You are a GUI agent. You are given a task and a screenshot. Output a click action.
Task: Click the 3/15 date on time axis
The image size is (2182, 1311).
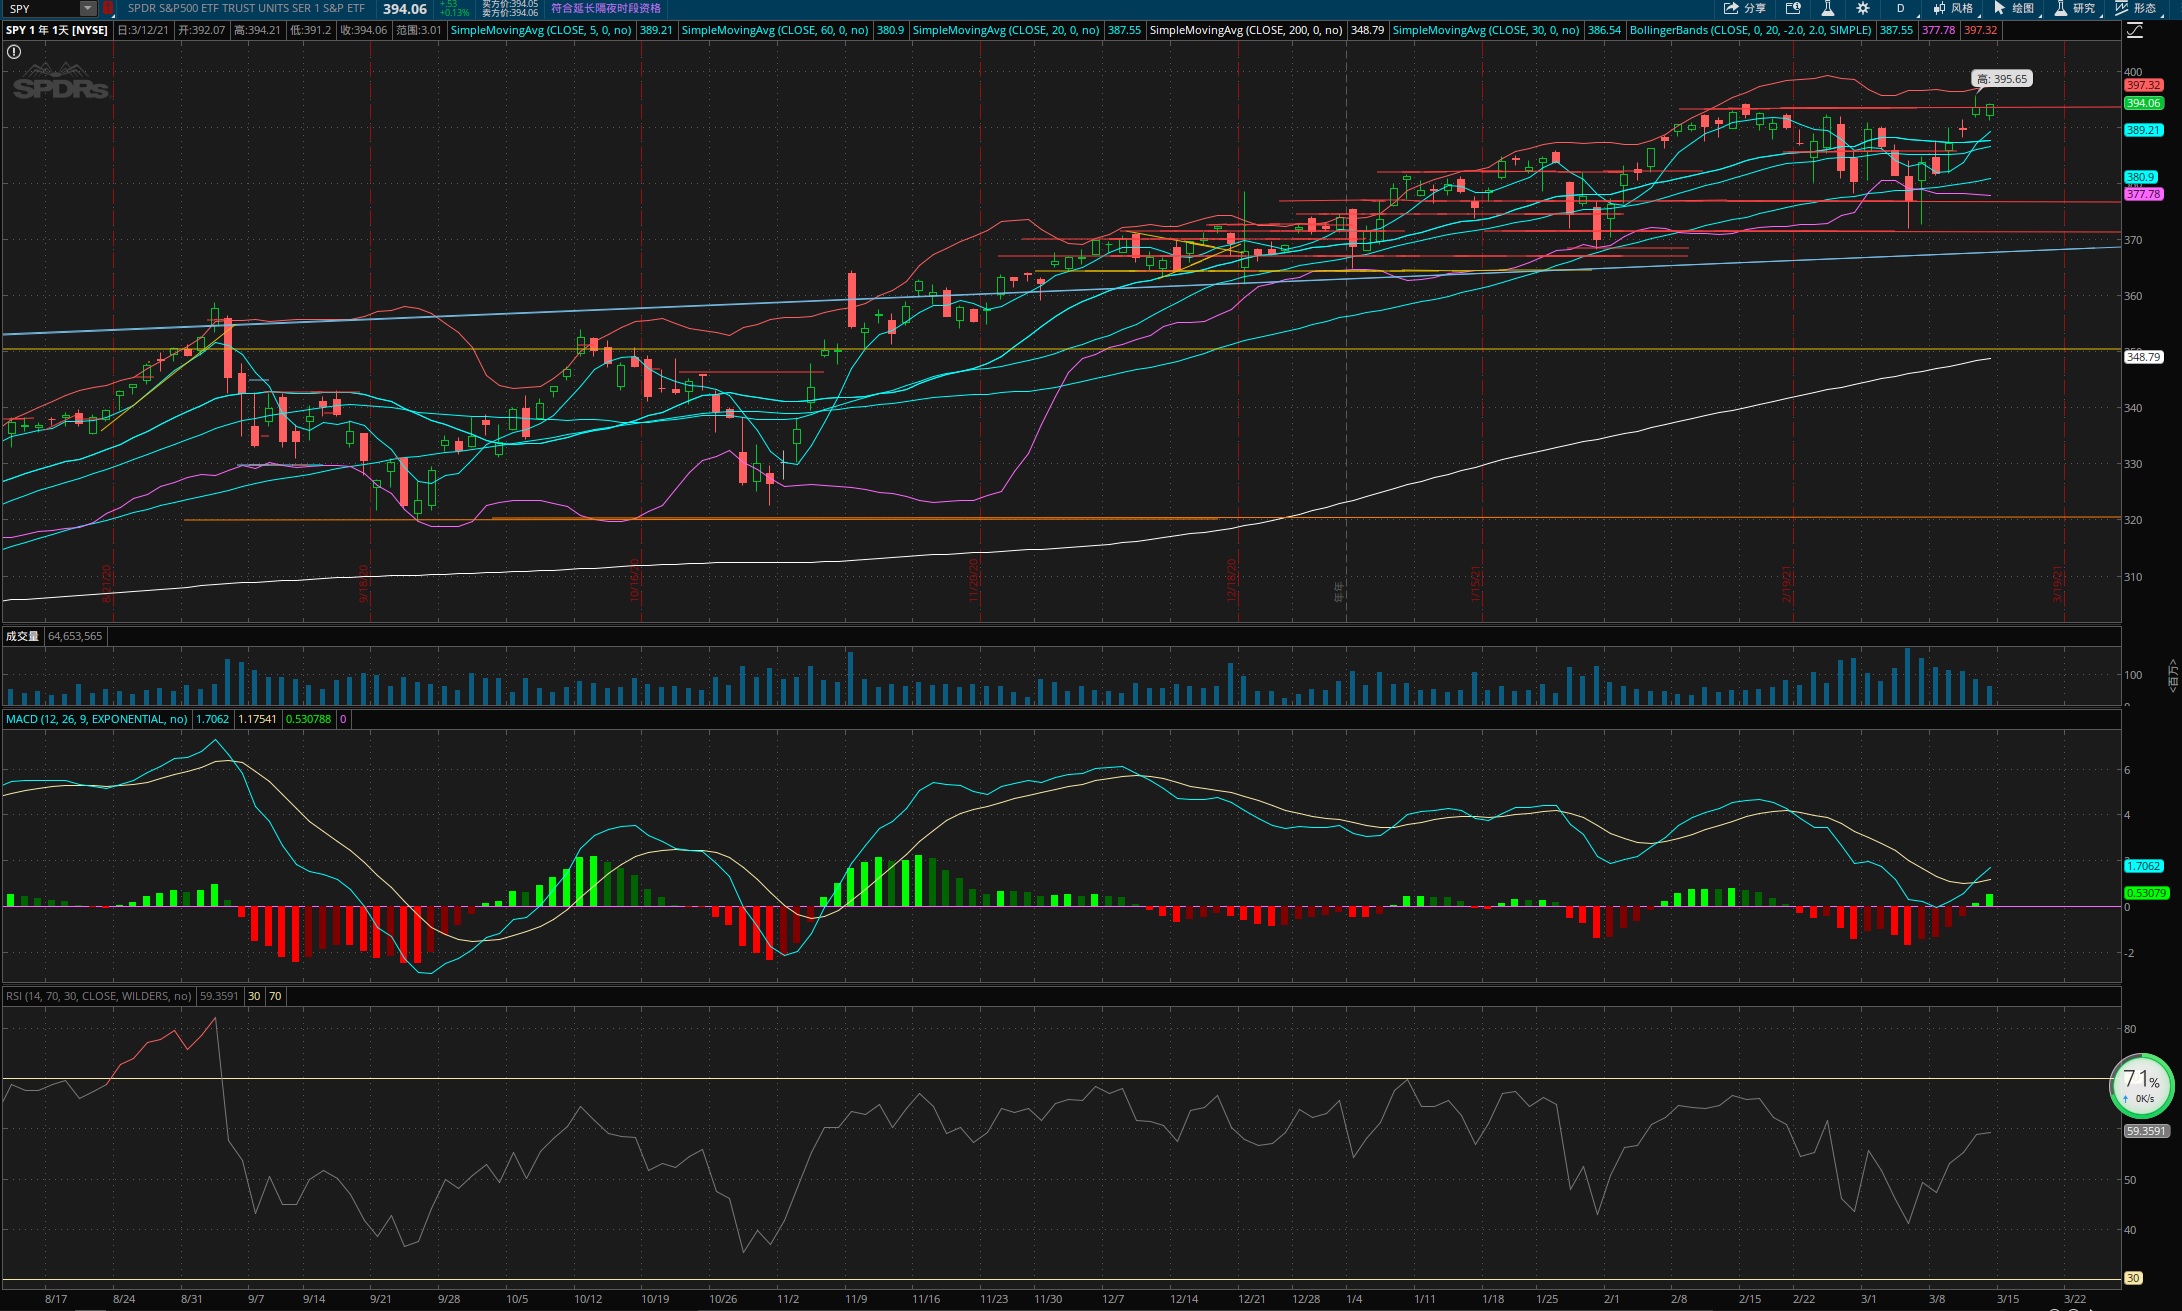2008,1299
